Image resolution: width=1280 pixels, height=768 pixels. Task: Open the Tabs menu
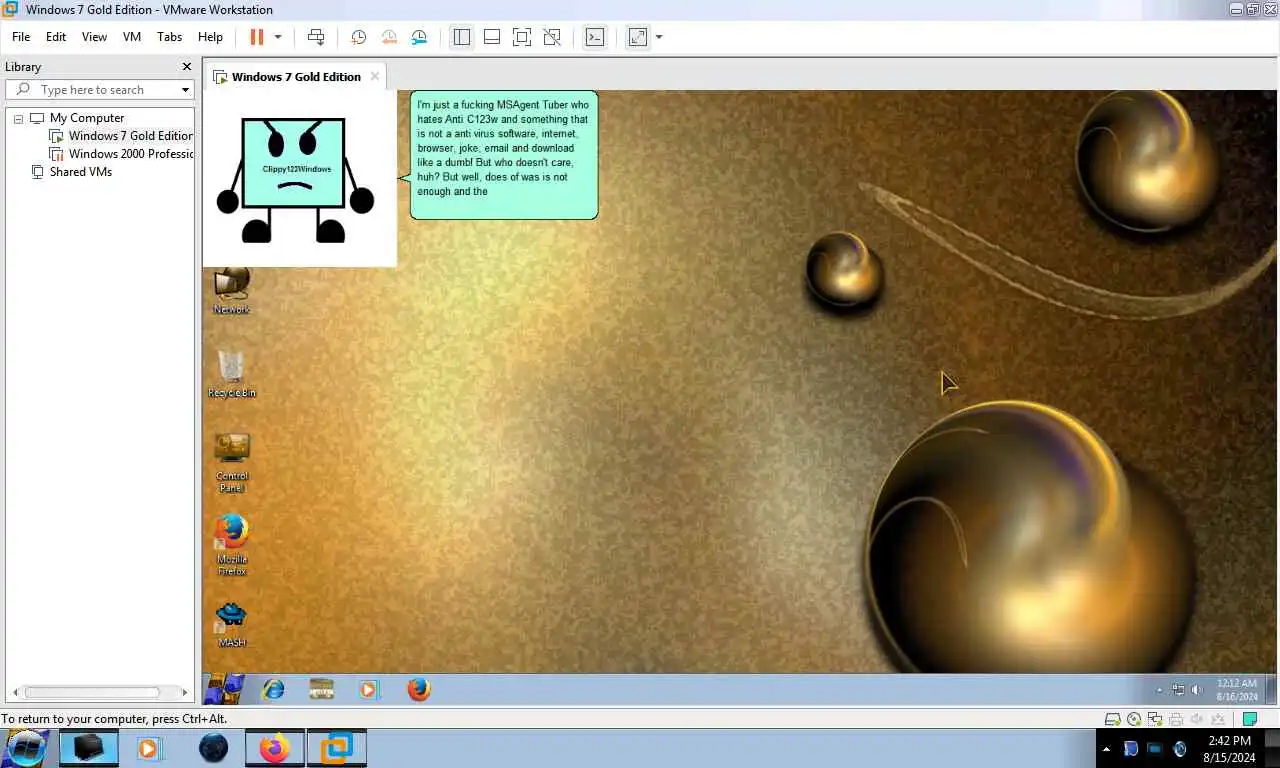click(170, 37)
